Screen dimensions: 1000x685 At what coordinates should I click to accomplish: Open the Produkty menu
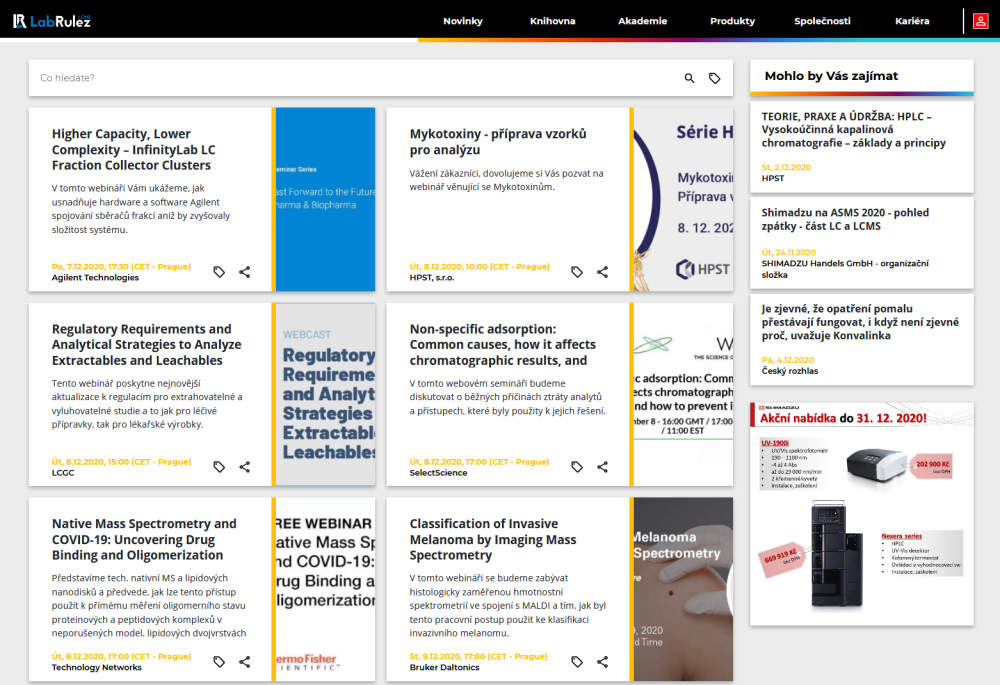pyautogui.click(x=732, y=21)
